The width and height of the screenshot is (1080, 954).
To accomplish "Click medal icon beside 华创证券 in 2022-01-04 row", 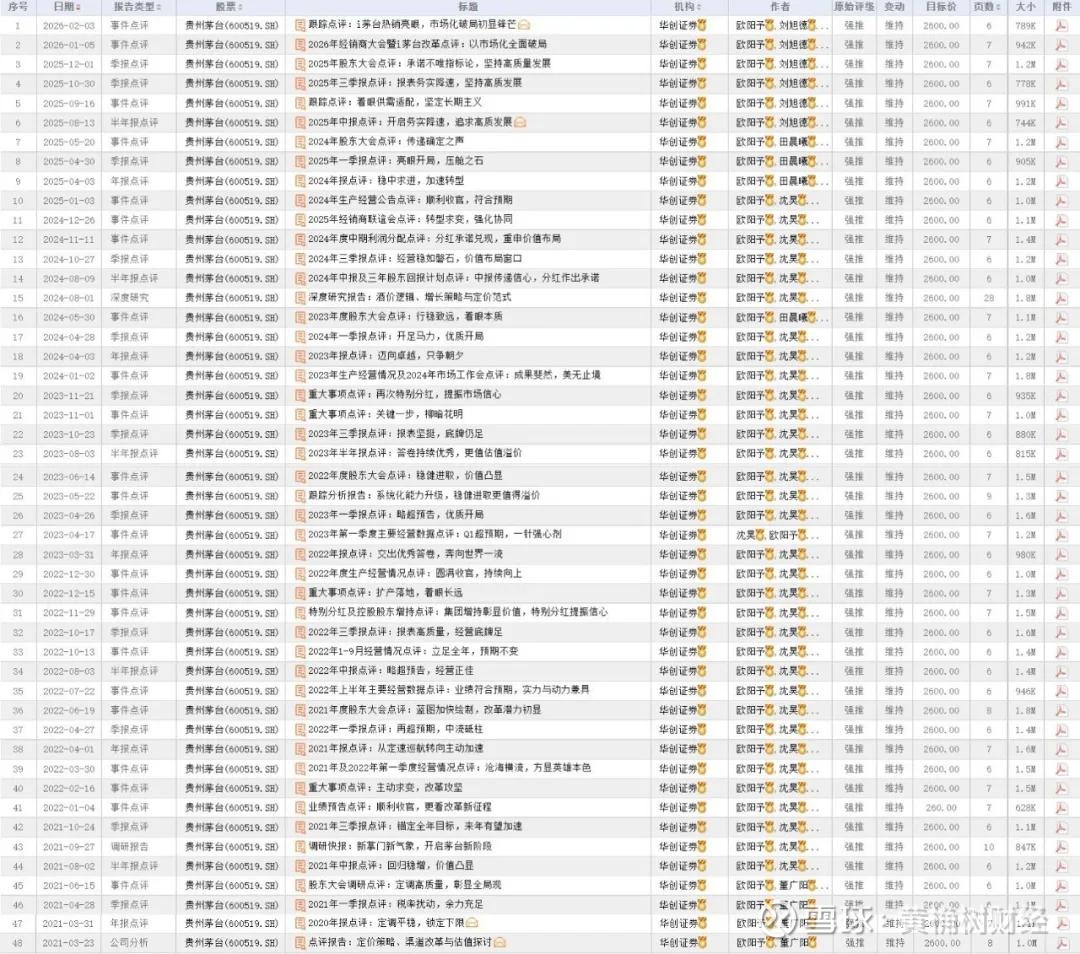I will [702, 807].
